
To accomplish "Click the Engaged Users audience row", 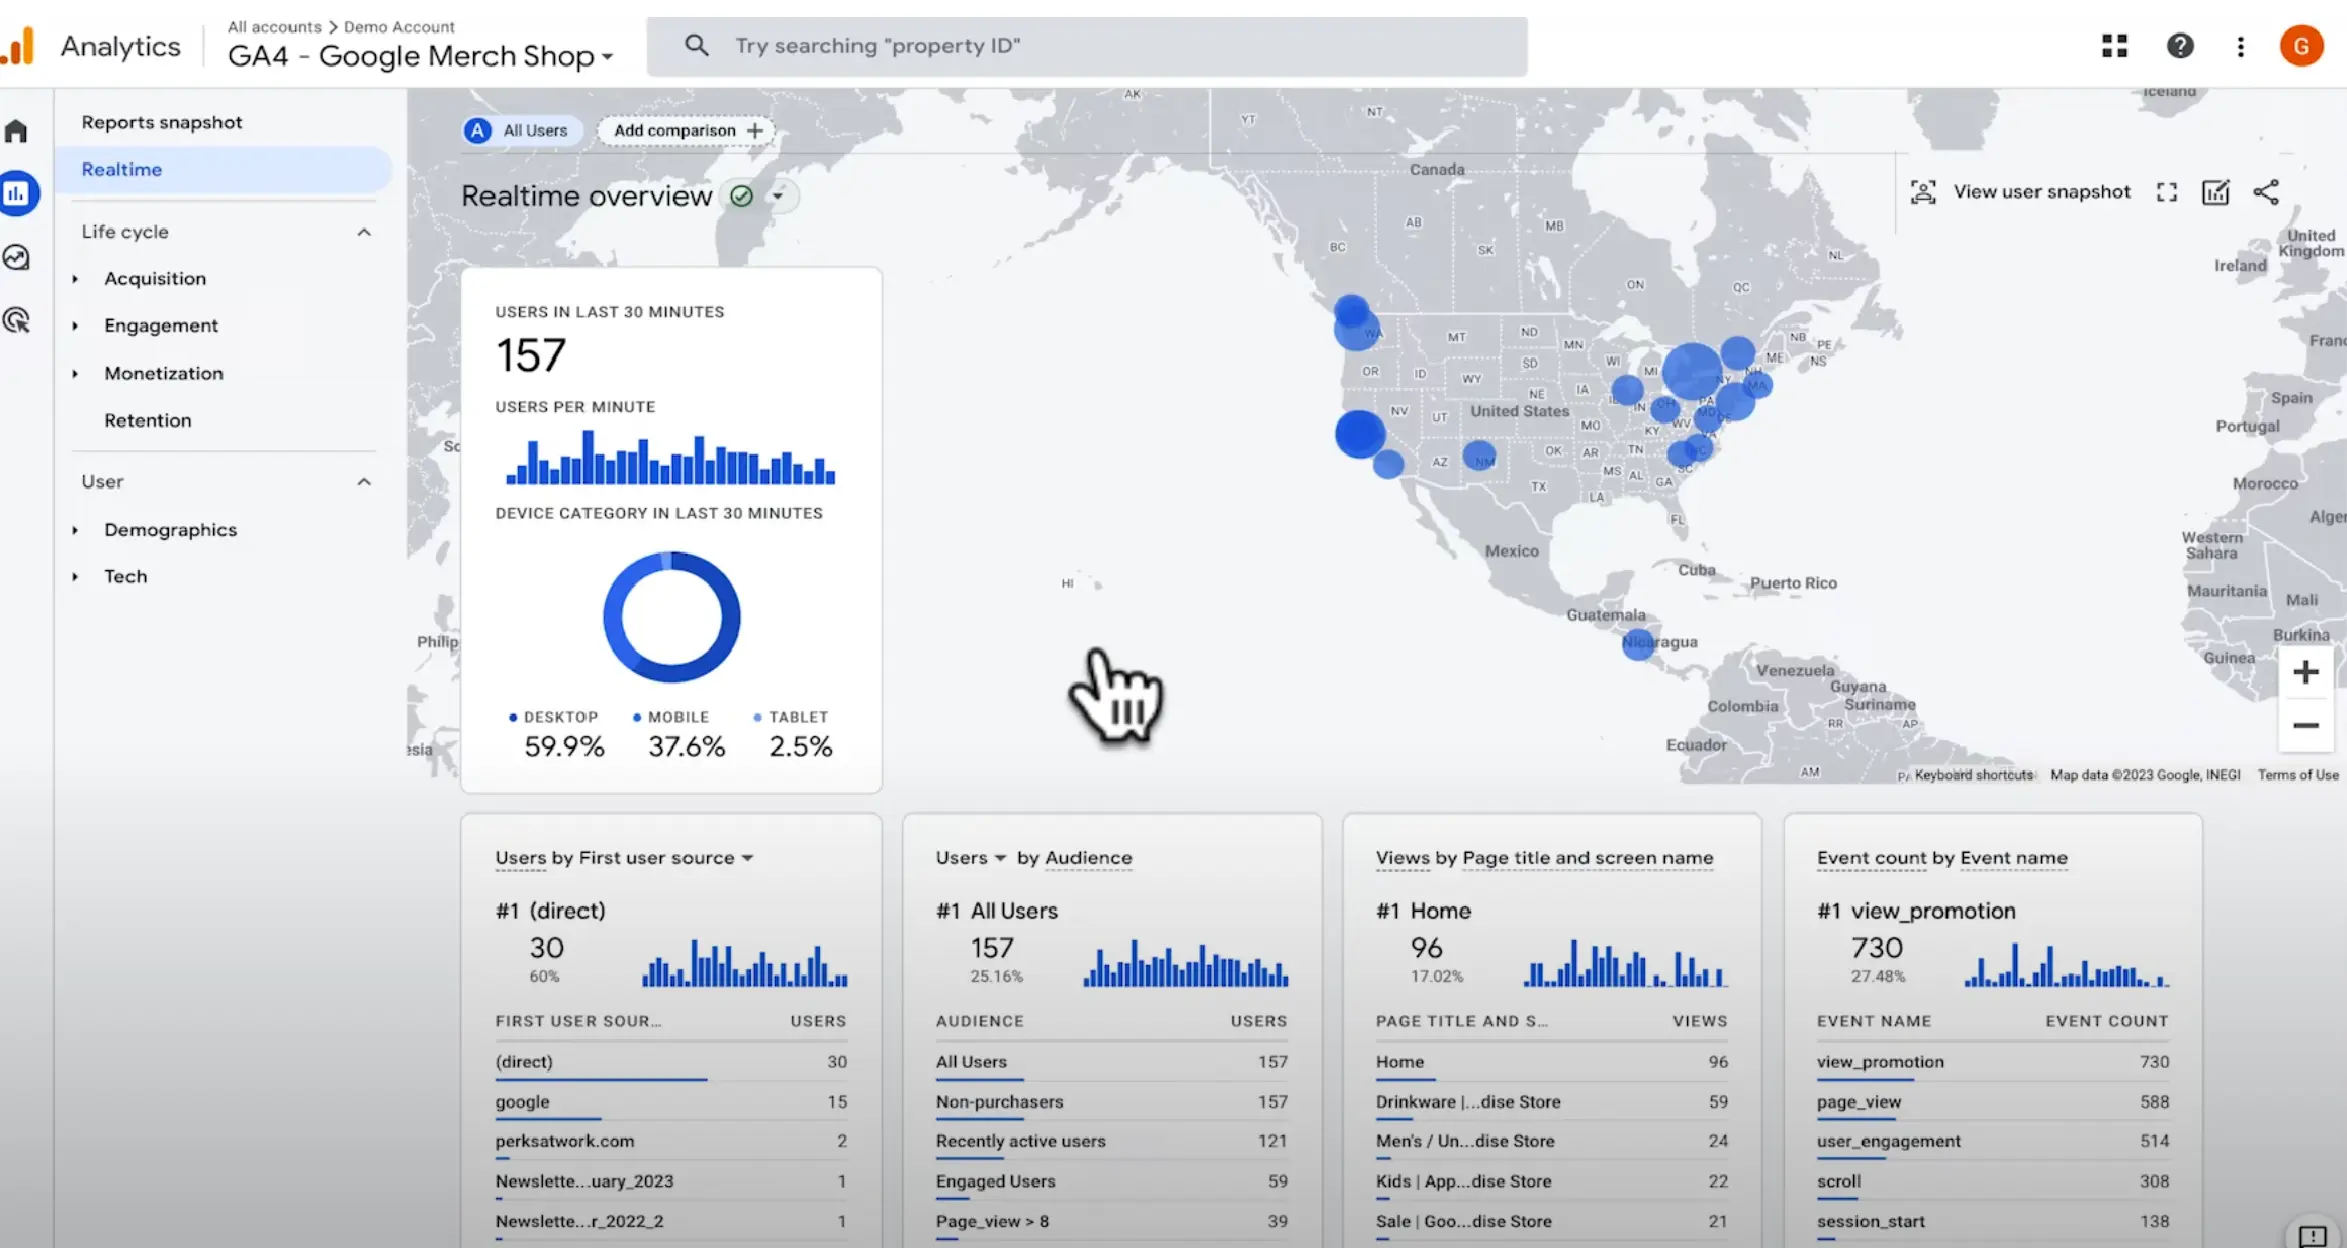I will 1111,1182.
